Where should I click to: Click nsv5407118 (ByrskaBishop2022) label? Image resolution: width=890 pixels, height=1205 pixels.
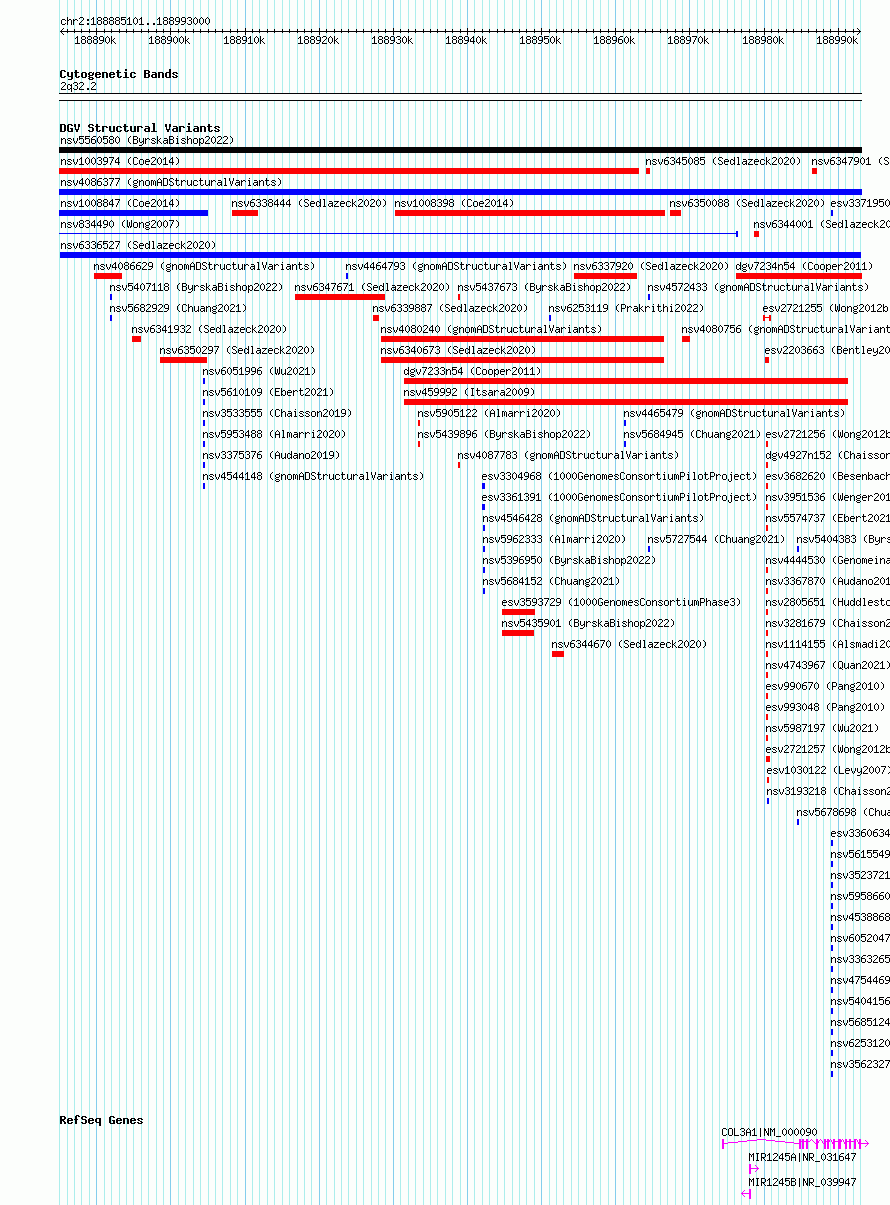197,287
